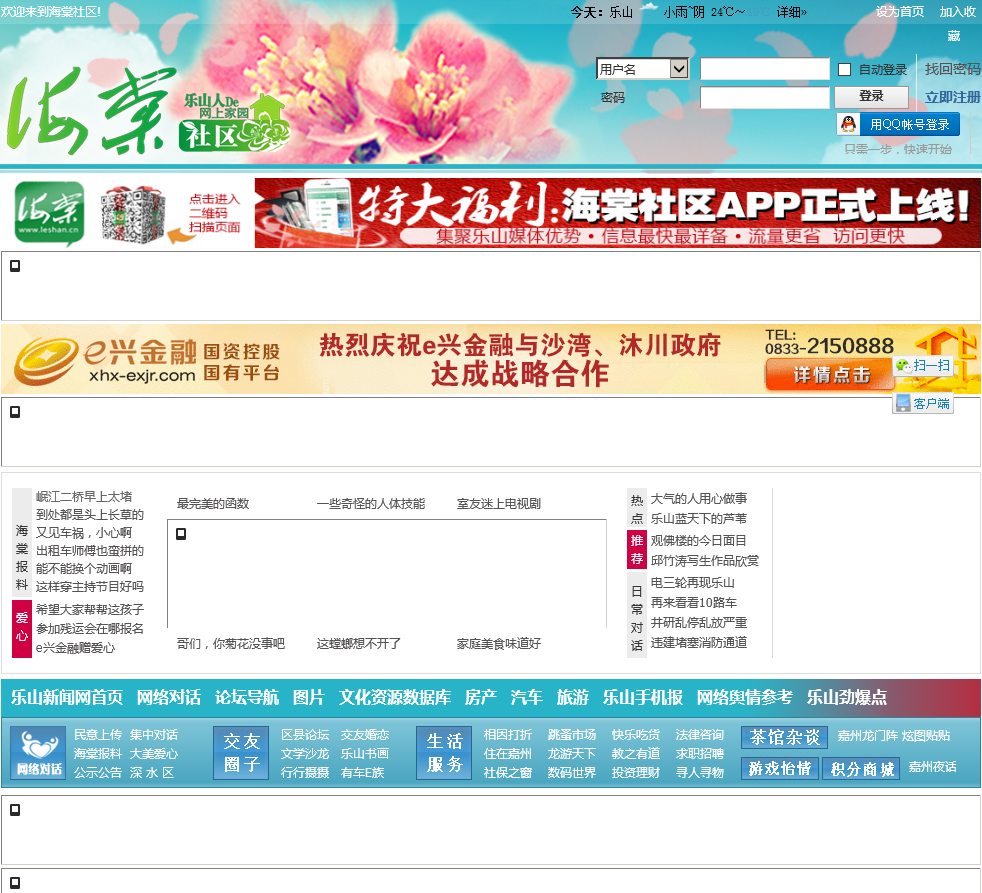Open the 违建堵塞消防通道 link
The width and height of the screenshot is (982, 893).
tap(699, 643)
